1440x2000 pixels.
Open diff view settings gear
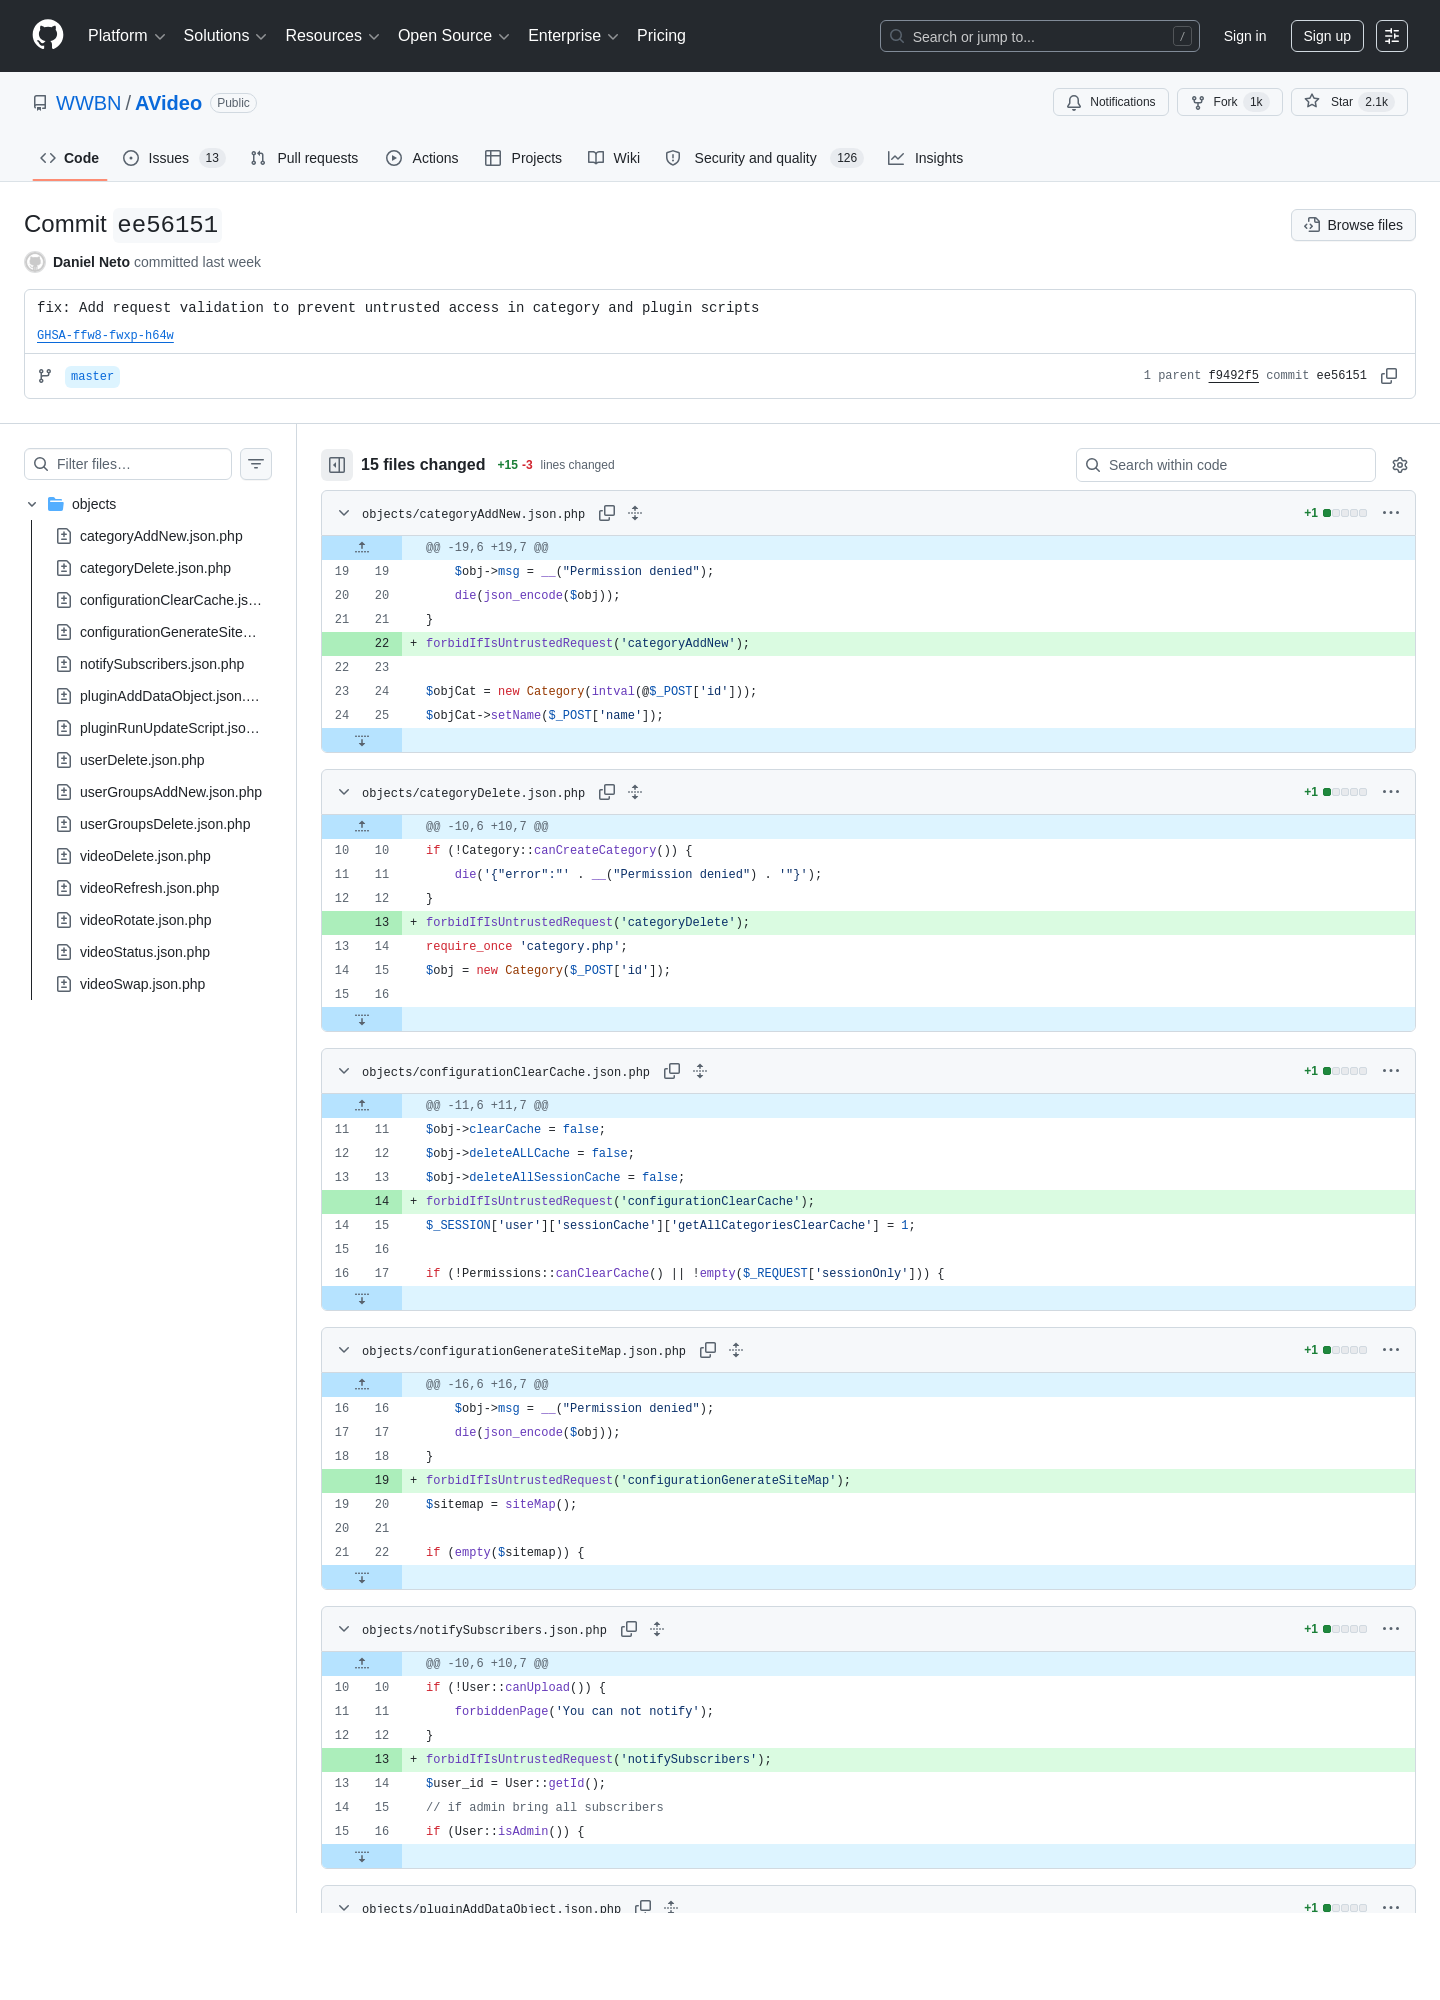1400,465
